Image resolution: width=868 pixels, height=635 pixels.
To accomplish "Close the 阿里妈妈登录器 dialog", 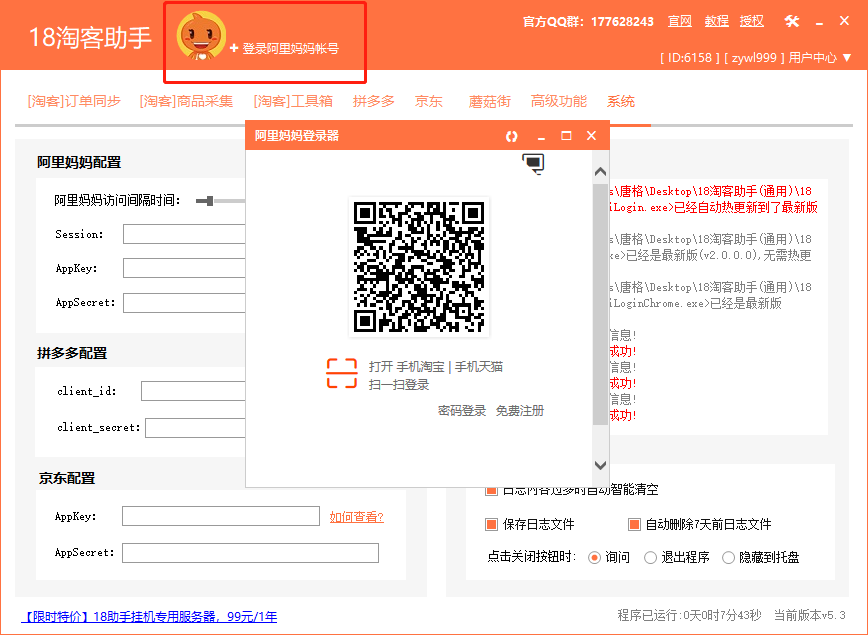I will [x=591, y=136].
